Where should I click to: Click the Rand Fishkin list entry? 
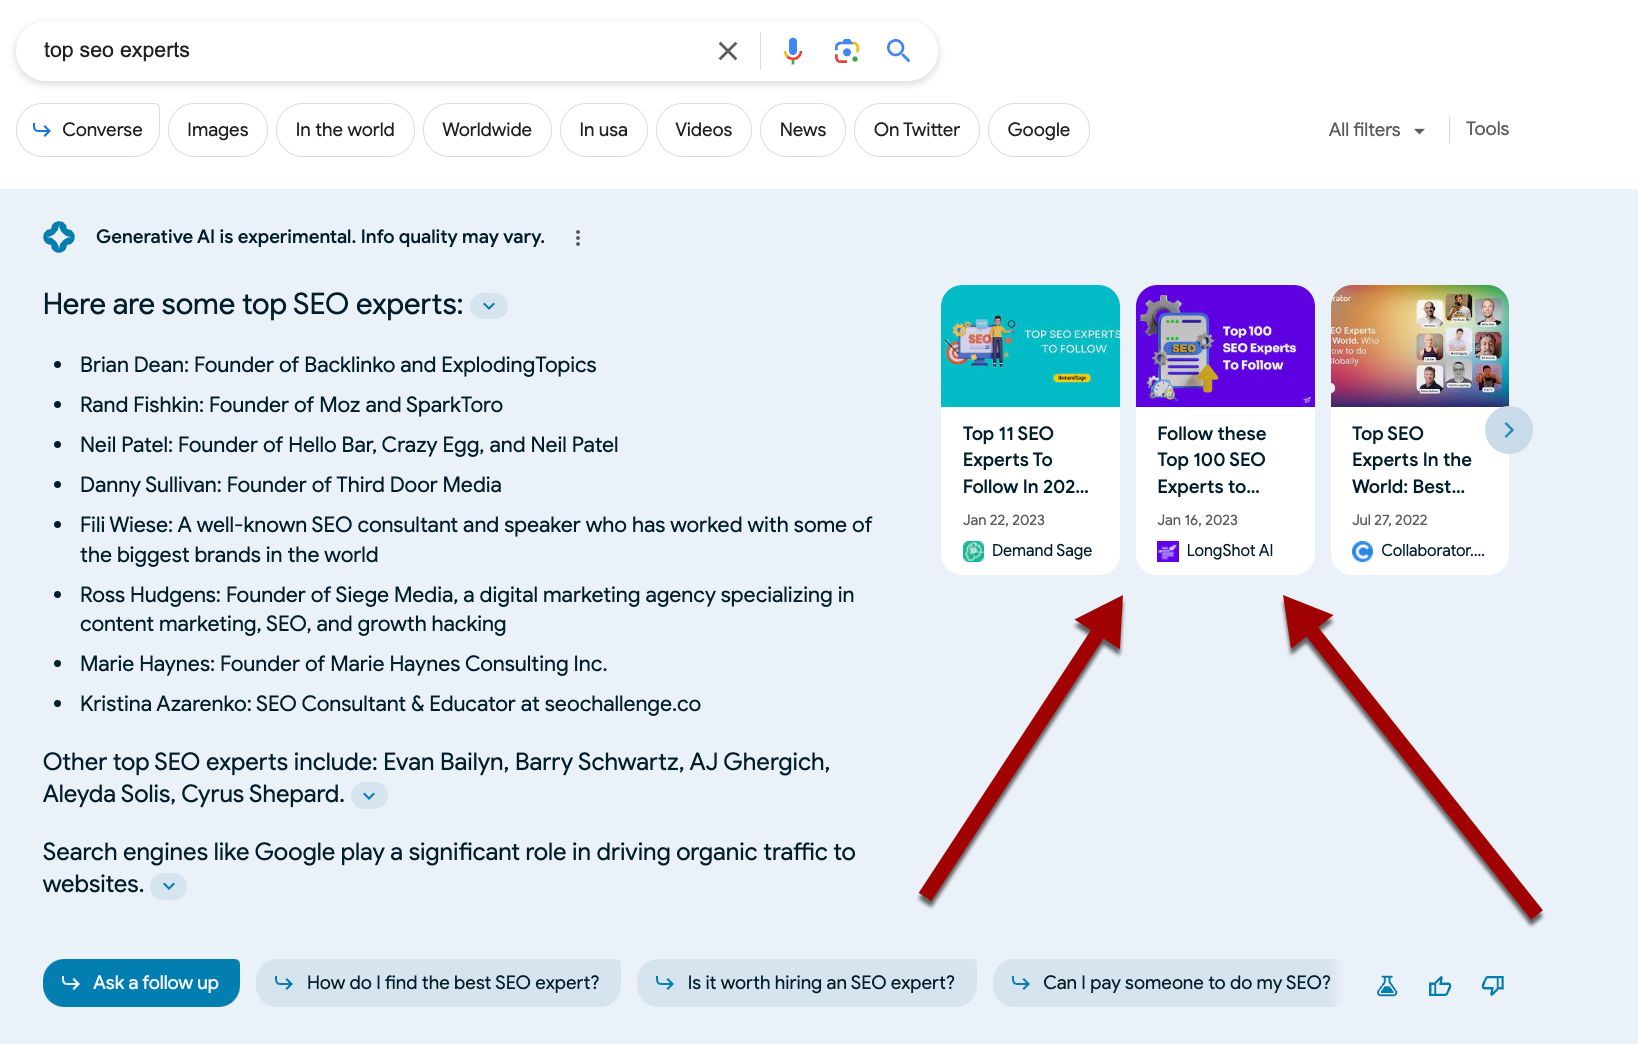(x=291, y=405)
